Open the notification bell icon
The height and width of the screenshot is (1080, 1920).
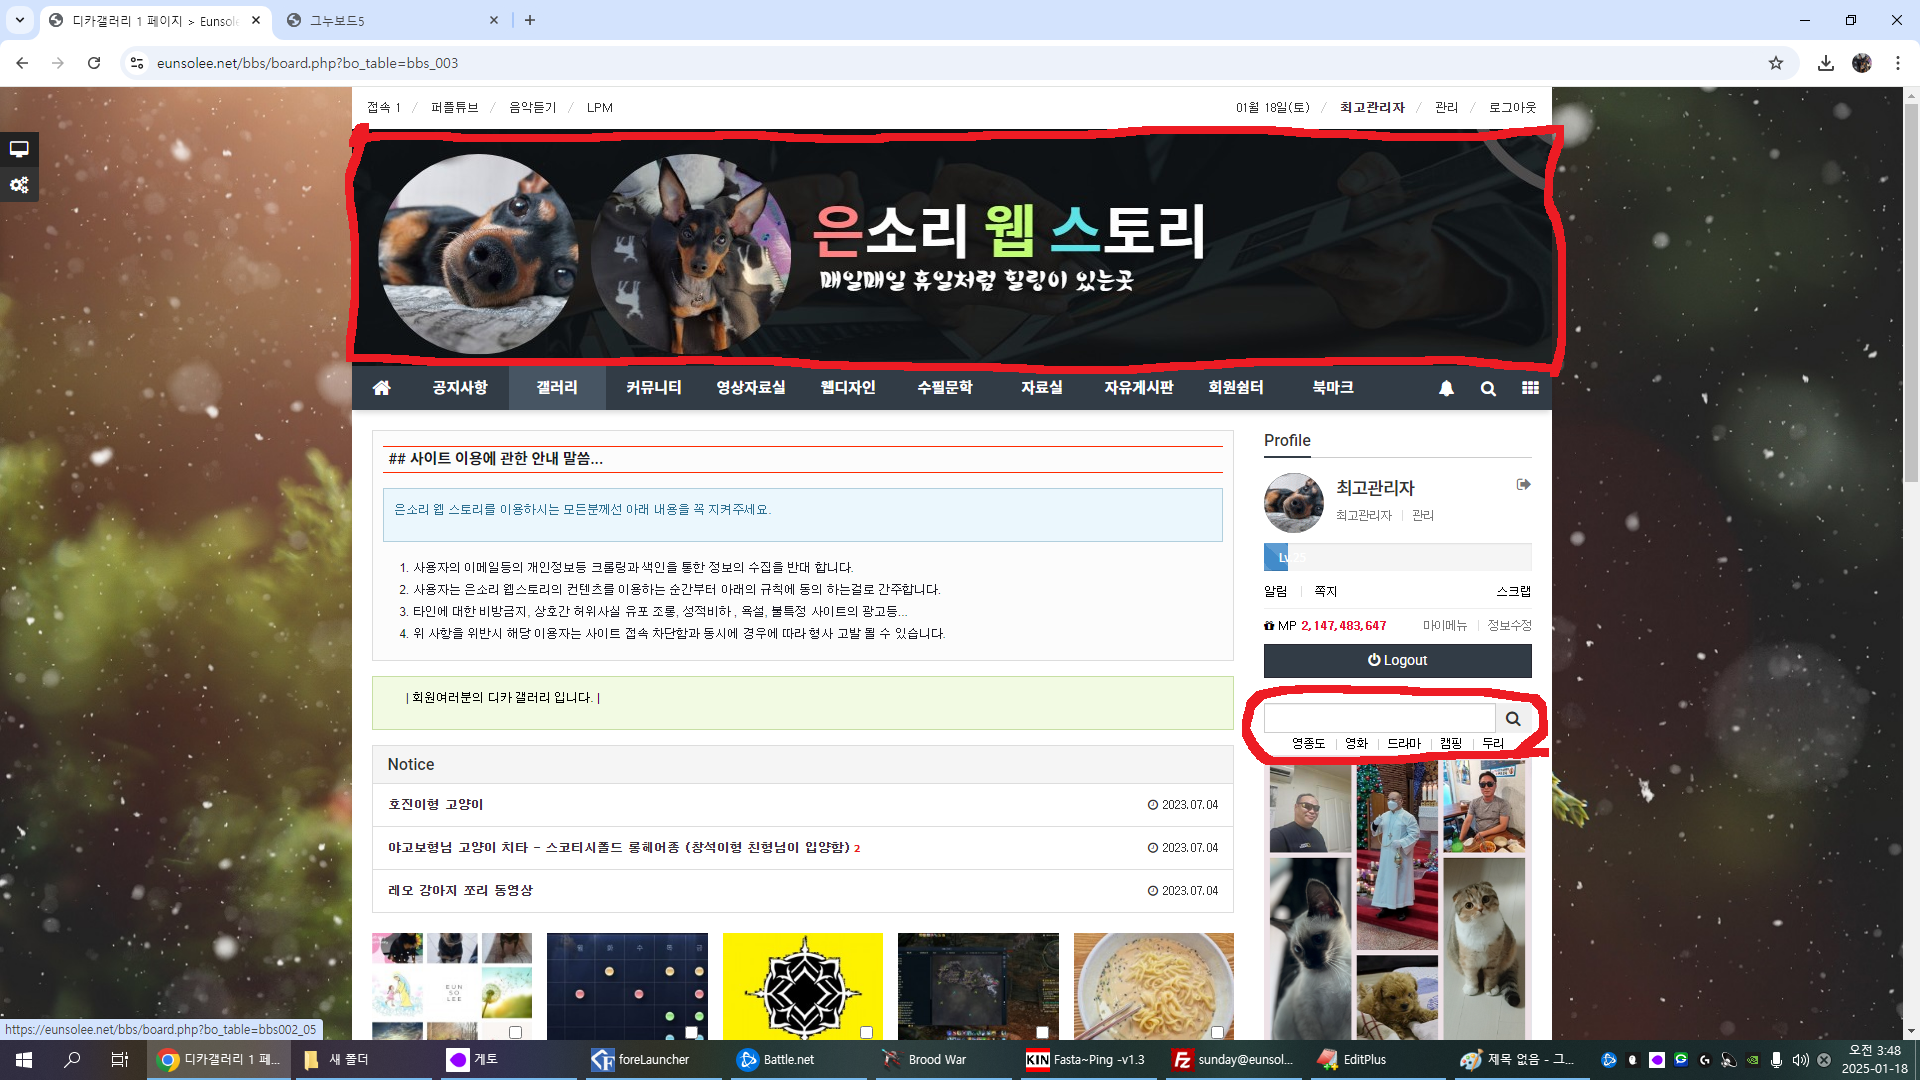[1446, 388]
